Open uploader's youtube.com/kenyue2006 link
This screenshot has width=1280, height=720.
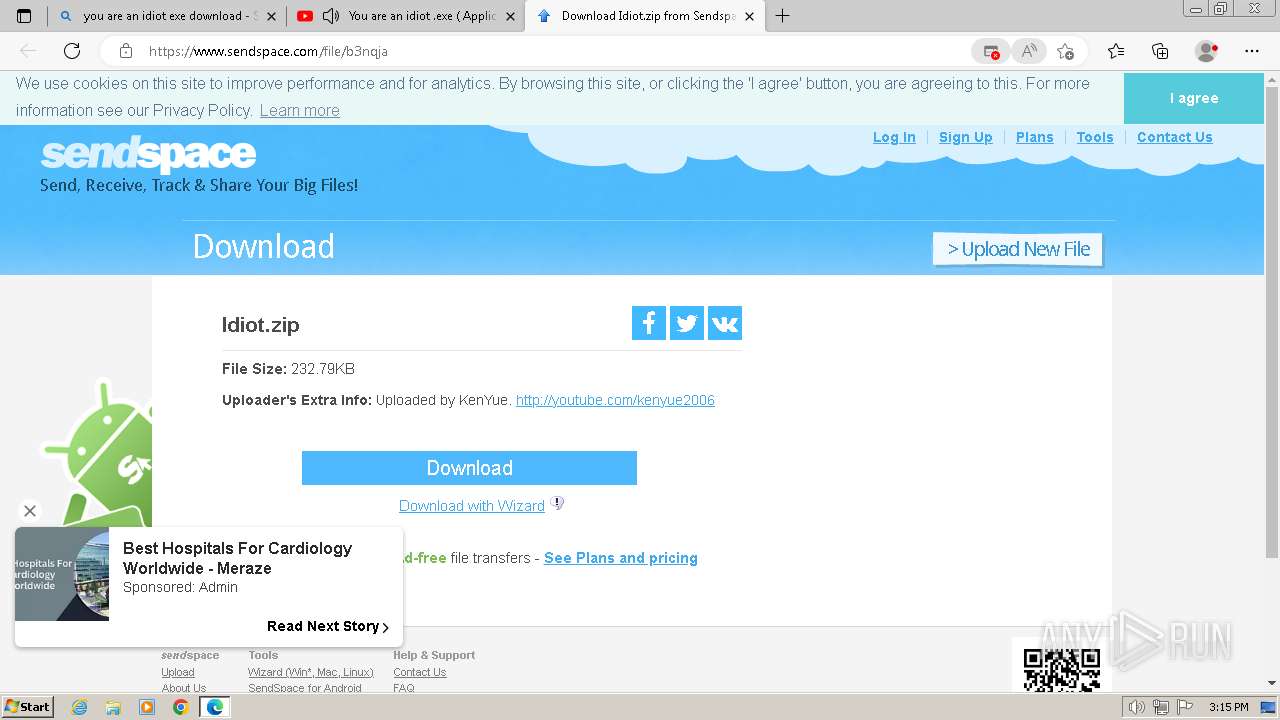point(615,400)
